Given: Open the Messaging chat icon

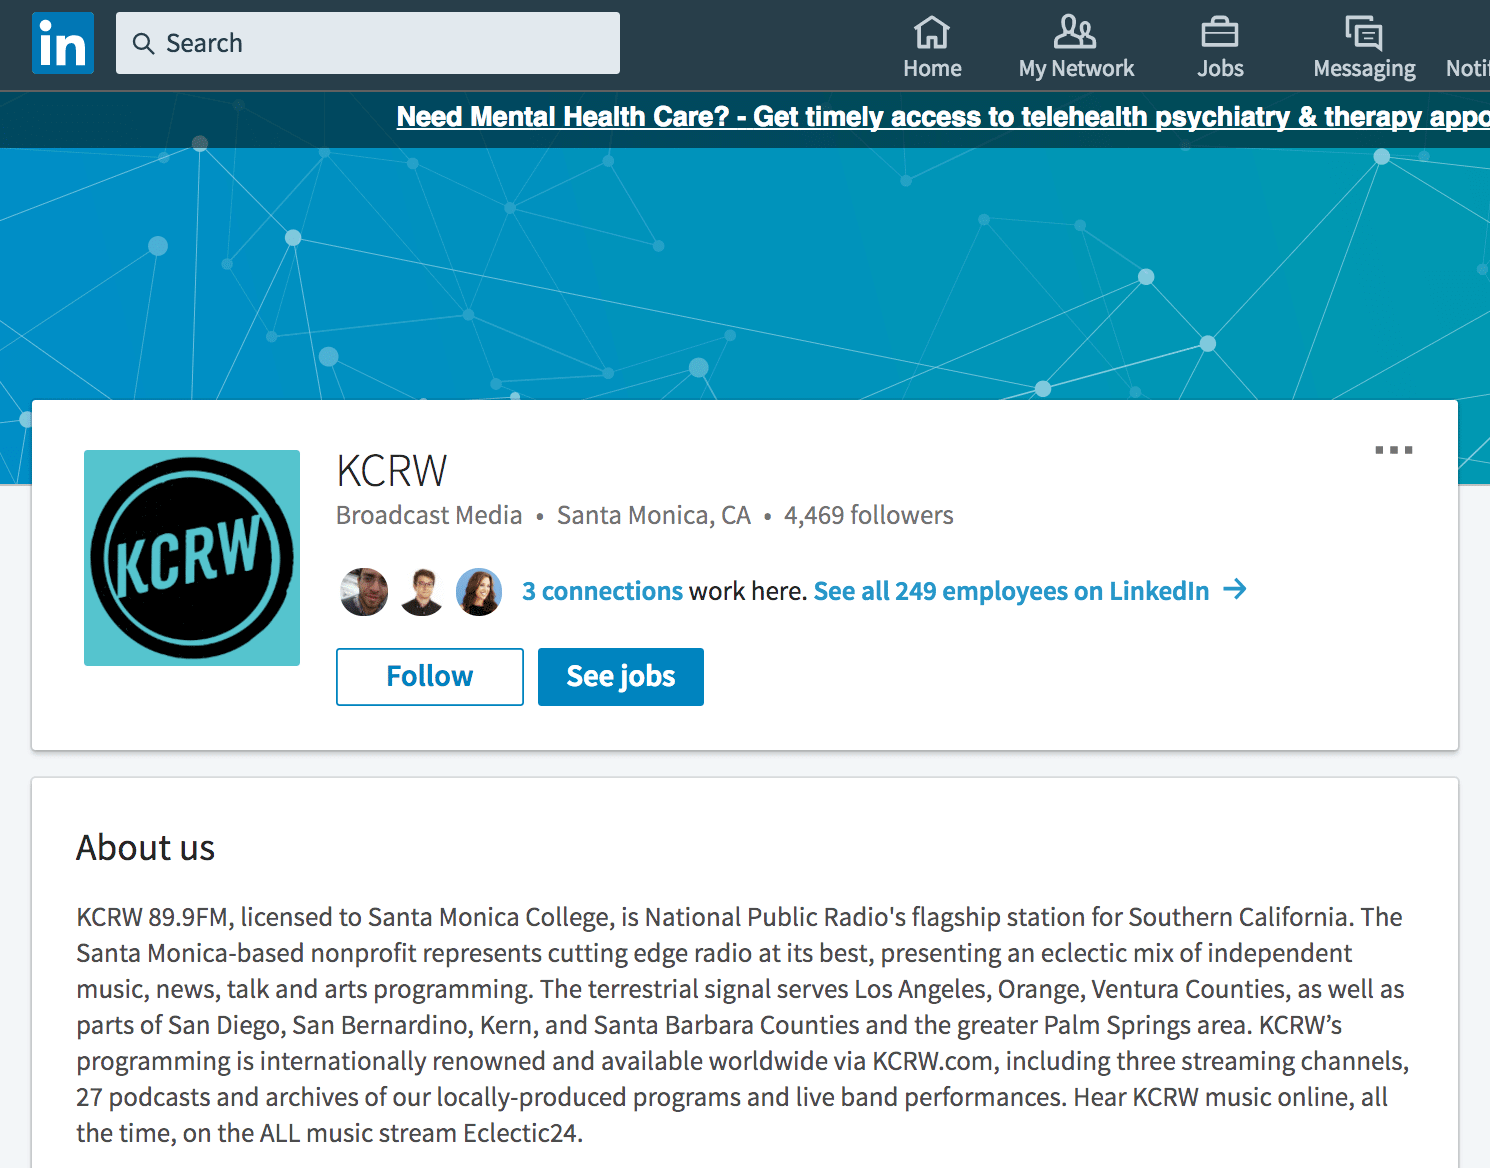Looking at the screenshot, I should (1363, 33).
